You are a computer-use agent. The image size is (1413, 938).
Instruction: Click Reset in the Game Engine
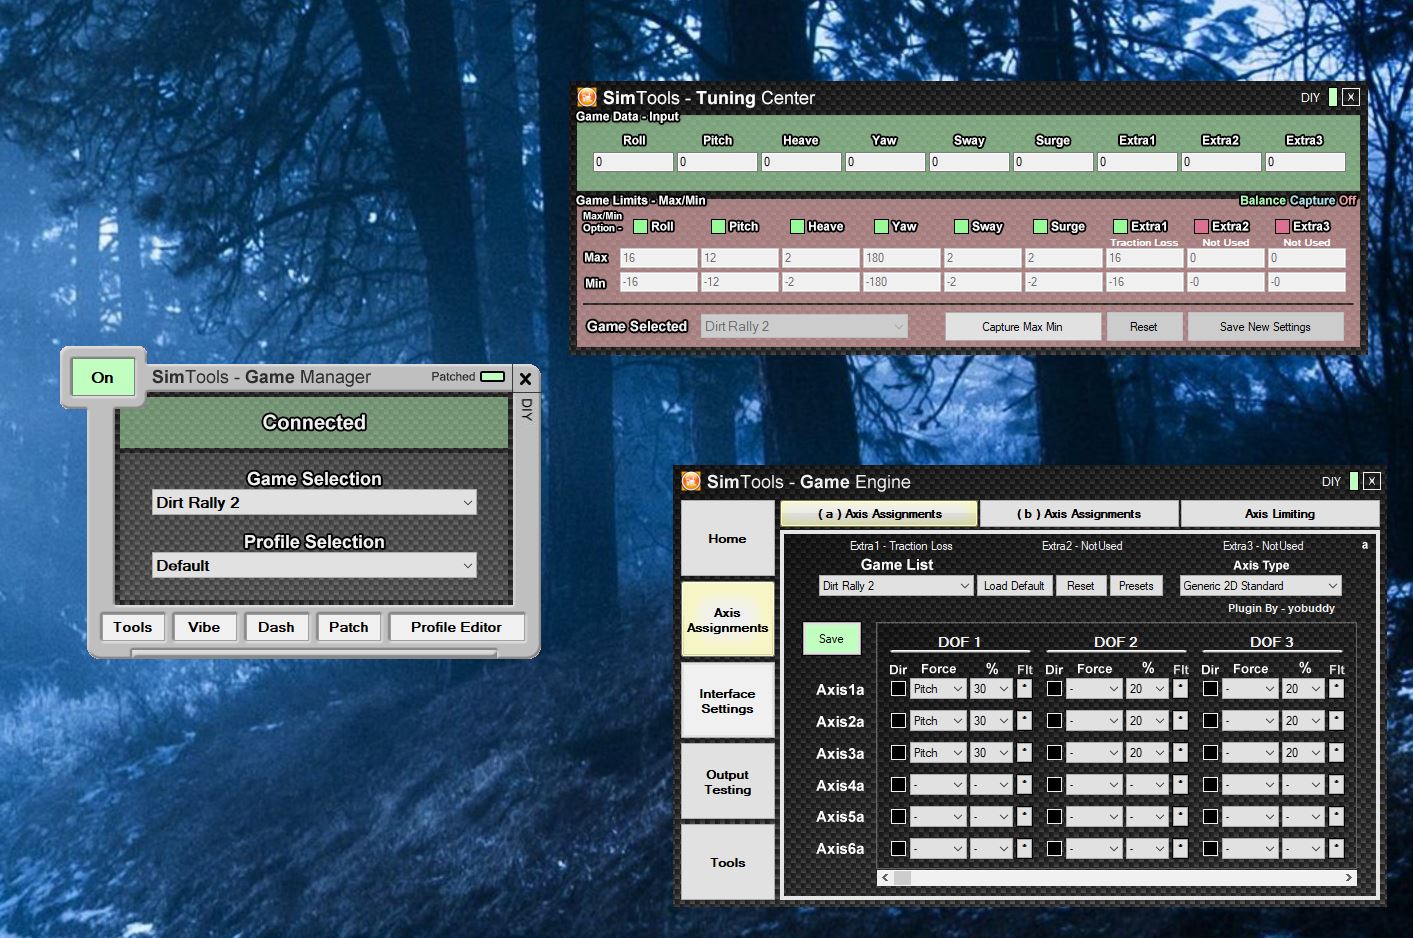click(1080, 586)
